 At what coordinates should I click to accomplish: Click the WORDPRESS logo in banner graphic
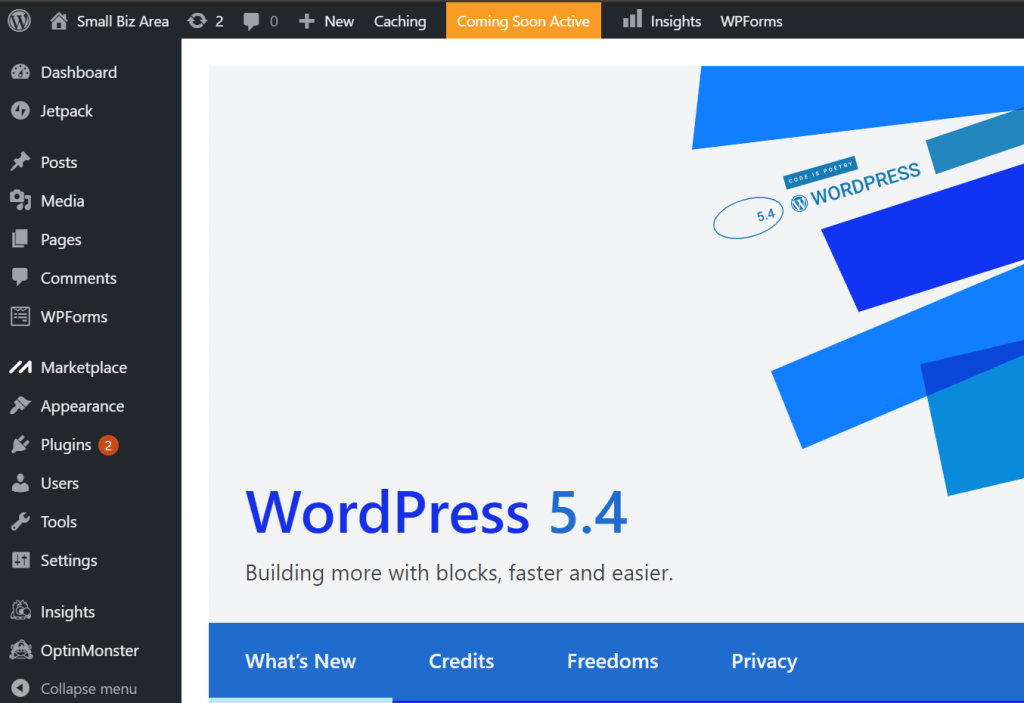pos(855,186)
